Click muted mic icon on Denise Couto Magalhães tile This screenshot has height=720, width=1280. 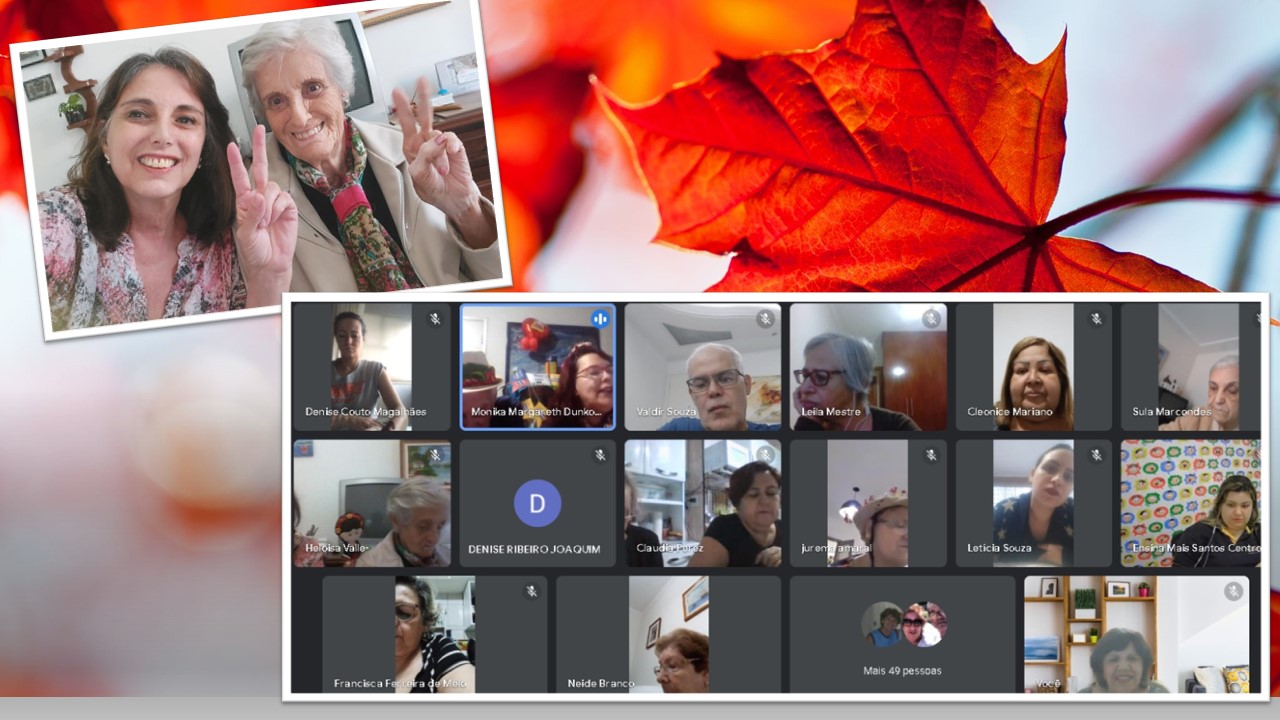(435, 319)
